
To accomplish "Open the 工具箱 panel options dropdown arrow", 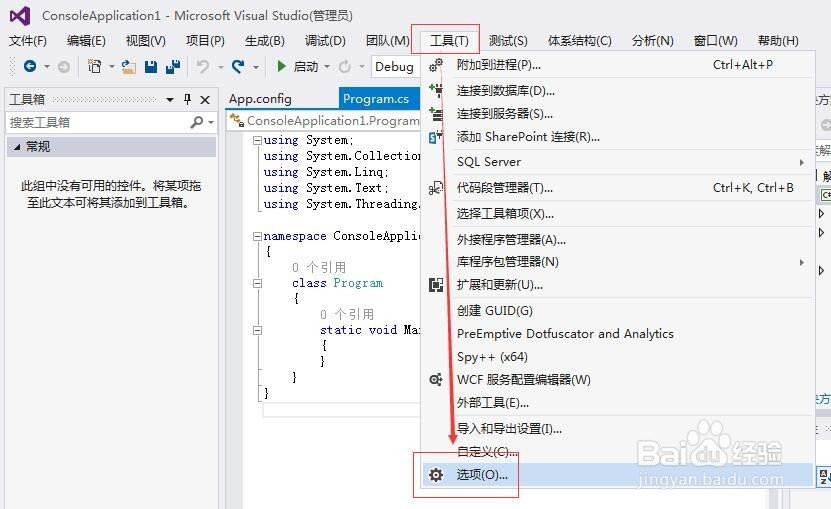I will 170,100.
